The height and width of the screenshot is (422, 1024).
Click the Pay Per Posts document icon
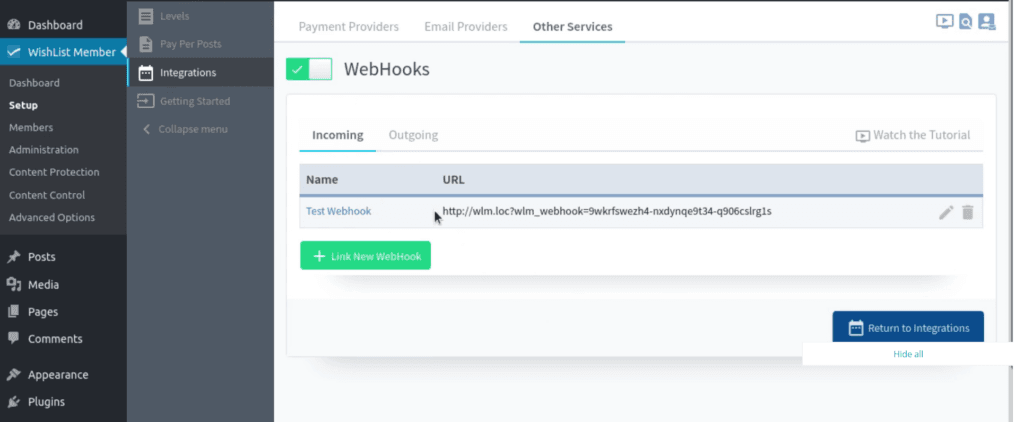point(146,44)
